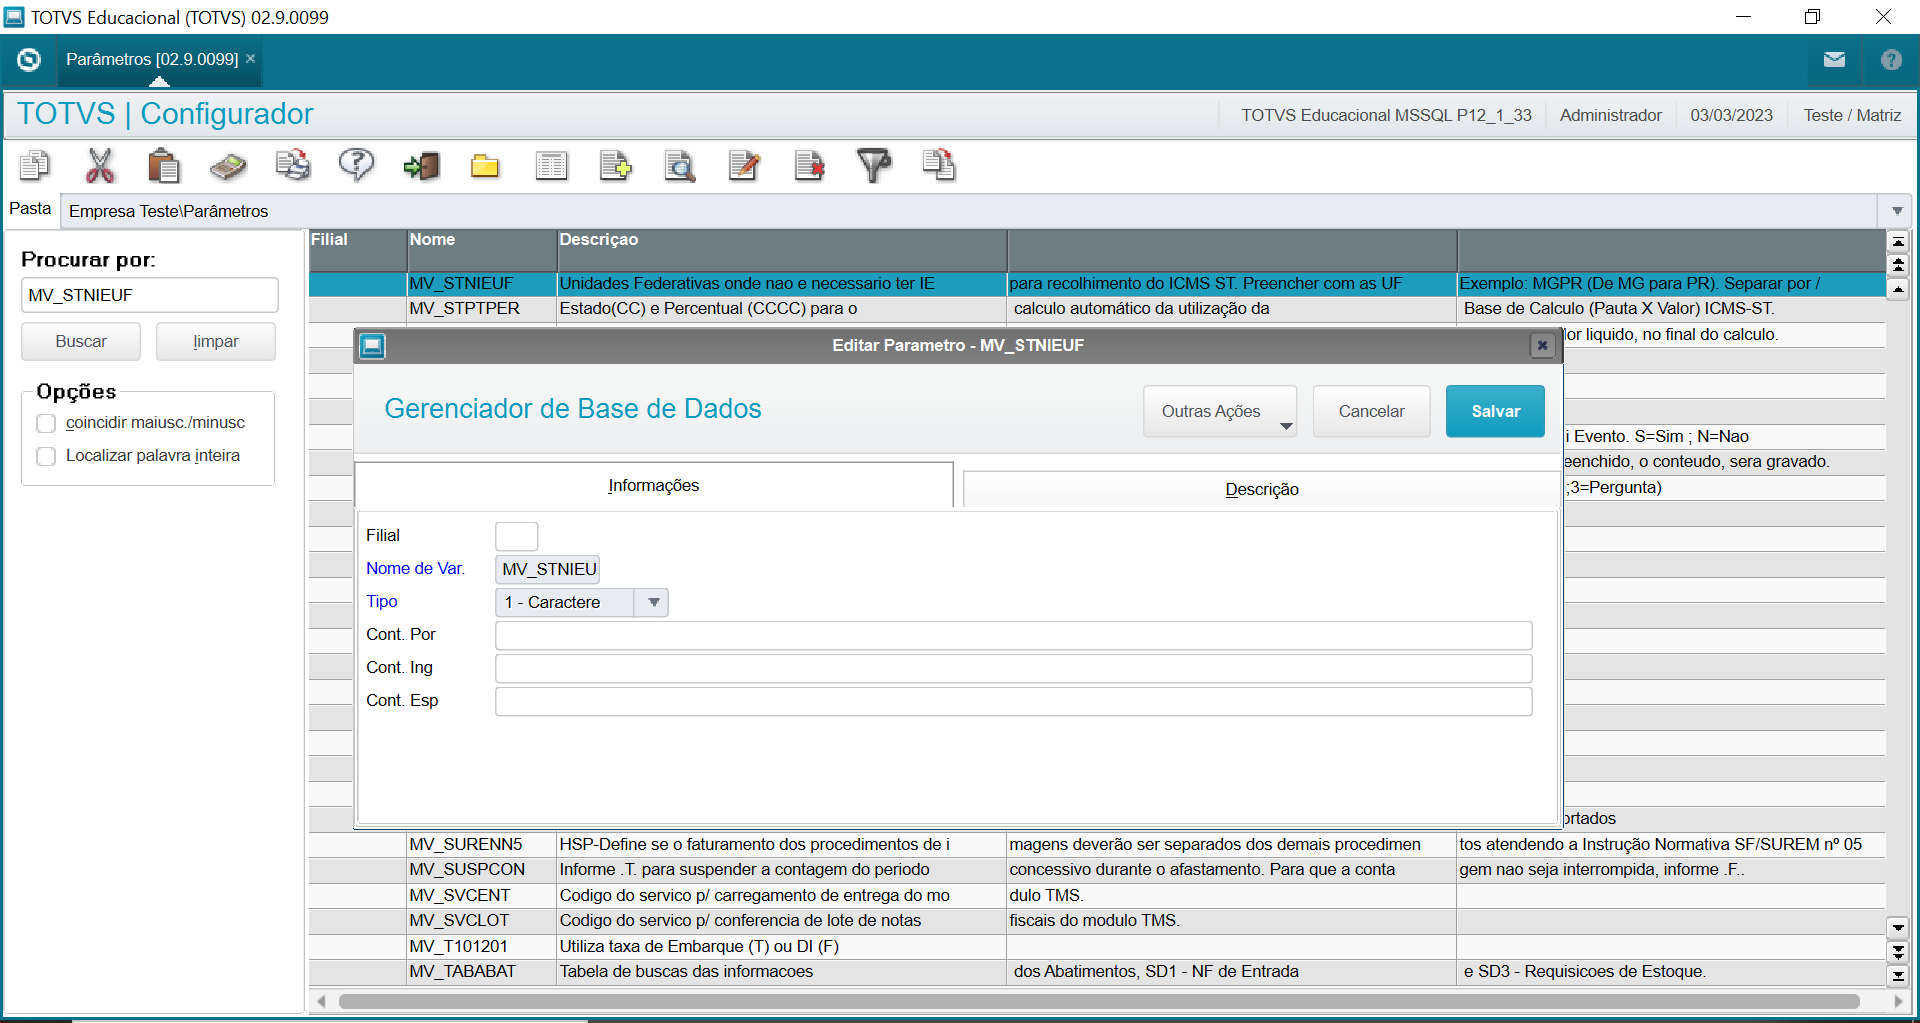The image size is (1920, 1023).
Task: Click the Salvar button
Action: (x=1495, y=411)
